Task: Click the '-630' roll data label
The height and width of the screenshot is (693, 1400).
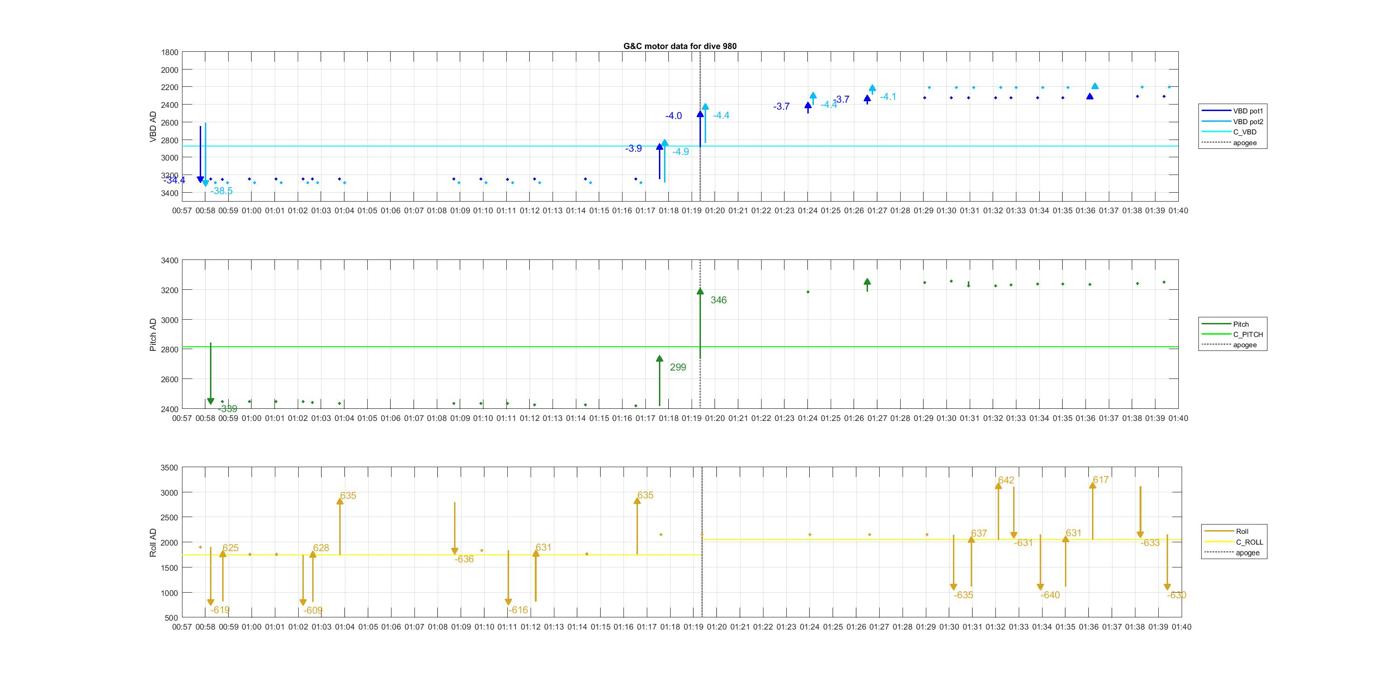Action: [x=1176, y=595]
